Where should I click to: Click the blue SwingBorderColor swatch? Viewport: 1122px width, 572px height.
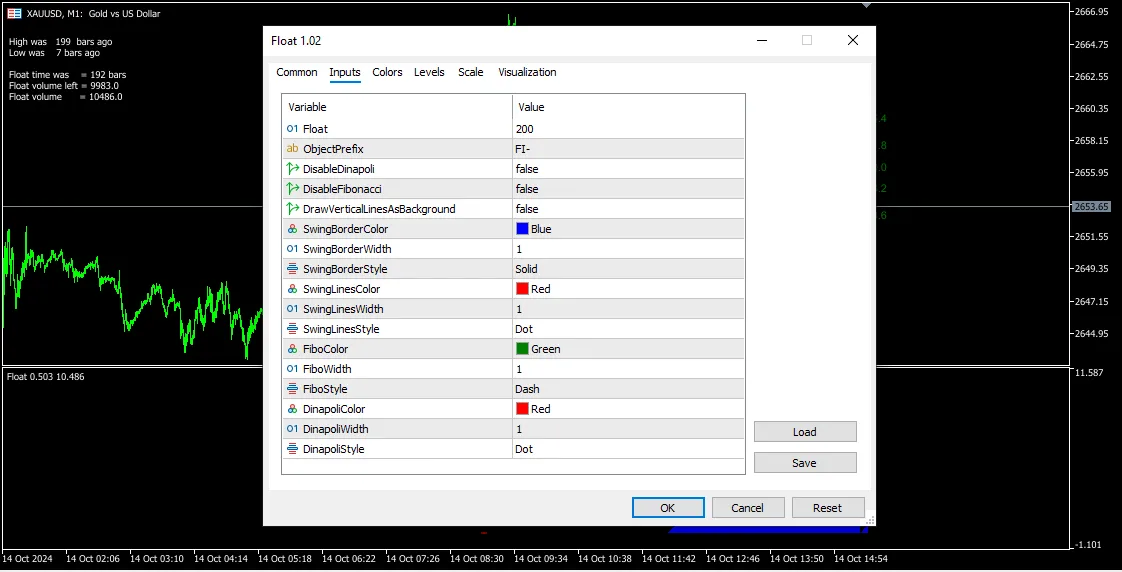coord(522,229)
